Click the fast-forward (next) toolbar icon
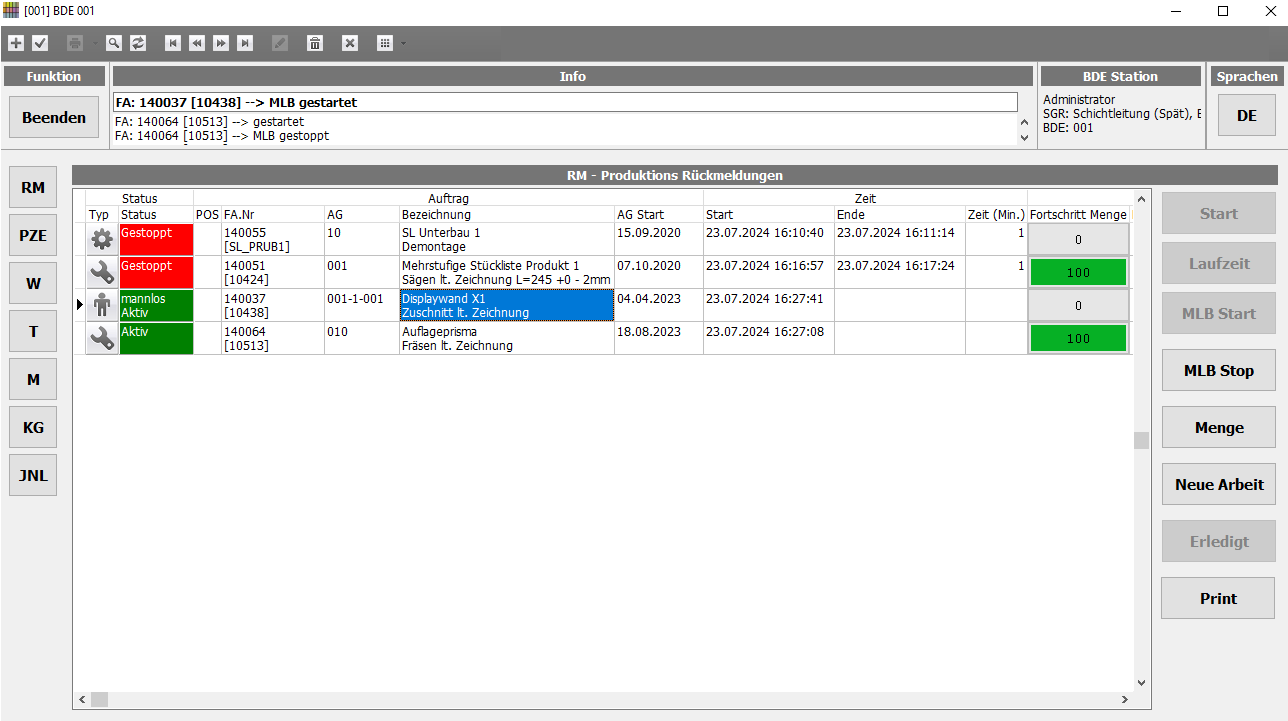1288x721 pixels. pyautogui.click(x=221, y=43)
